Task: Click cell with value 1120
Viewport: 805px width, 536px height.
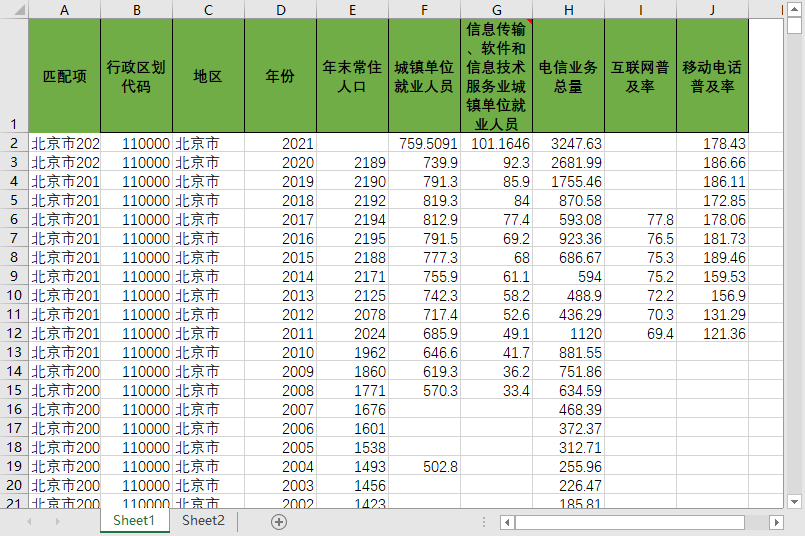Action: tap(568, 333)
